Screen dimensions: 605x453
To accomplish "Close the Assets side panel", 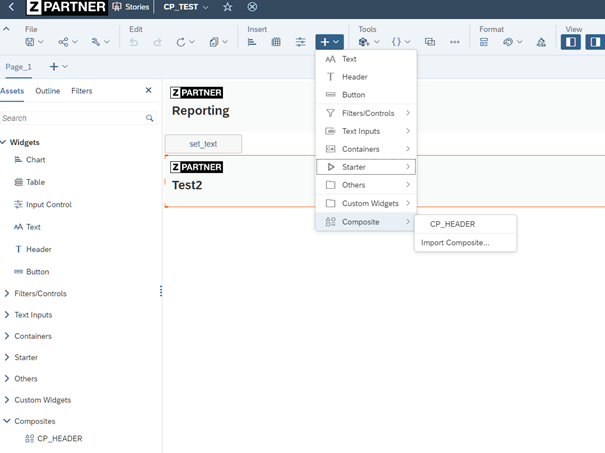I will (x=149, y=91).
